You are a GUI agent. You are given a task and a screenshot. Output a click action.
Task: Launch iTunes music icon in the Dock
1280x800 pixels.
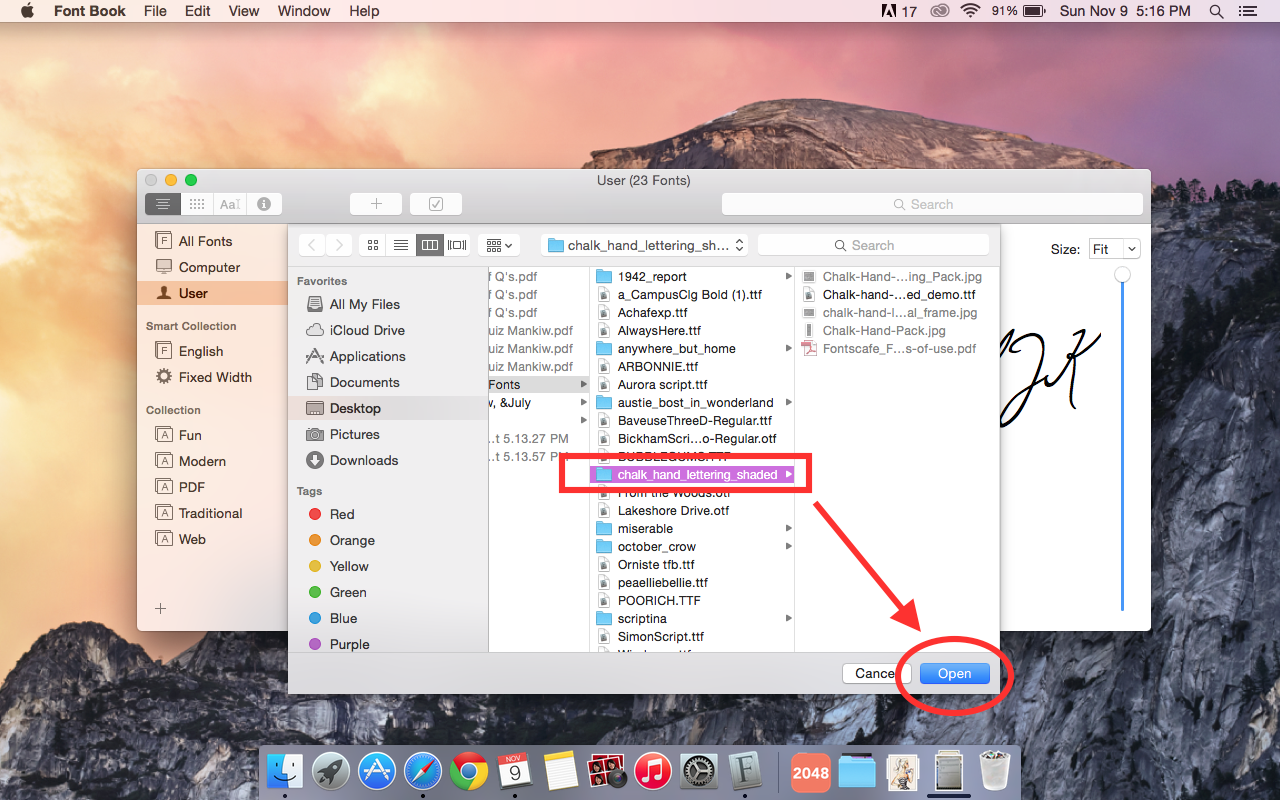[x=653, y=771]
